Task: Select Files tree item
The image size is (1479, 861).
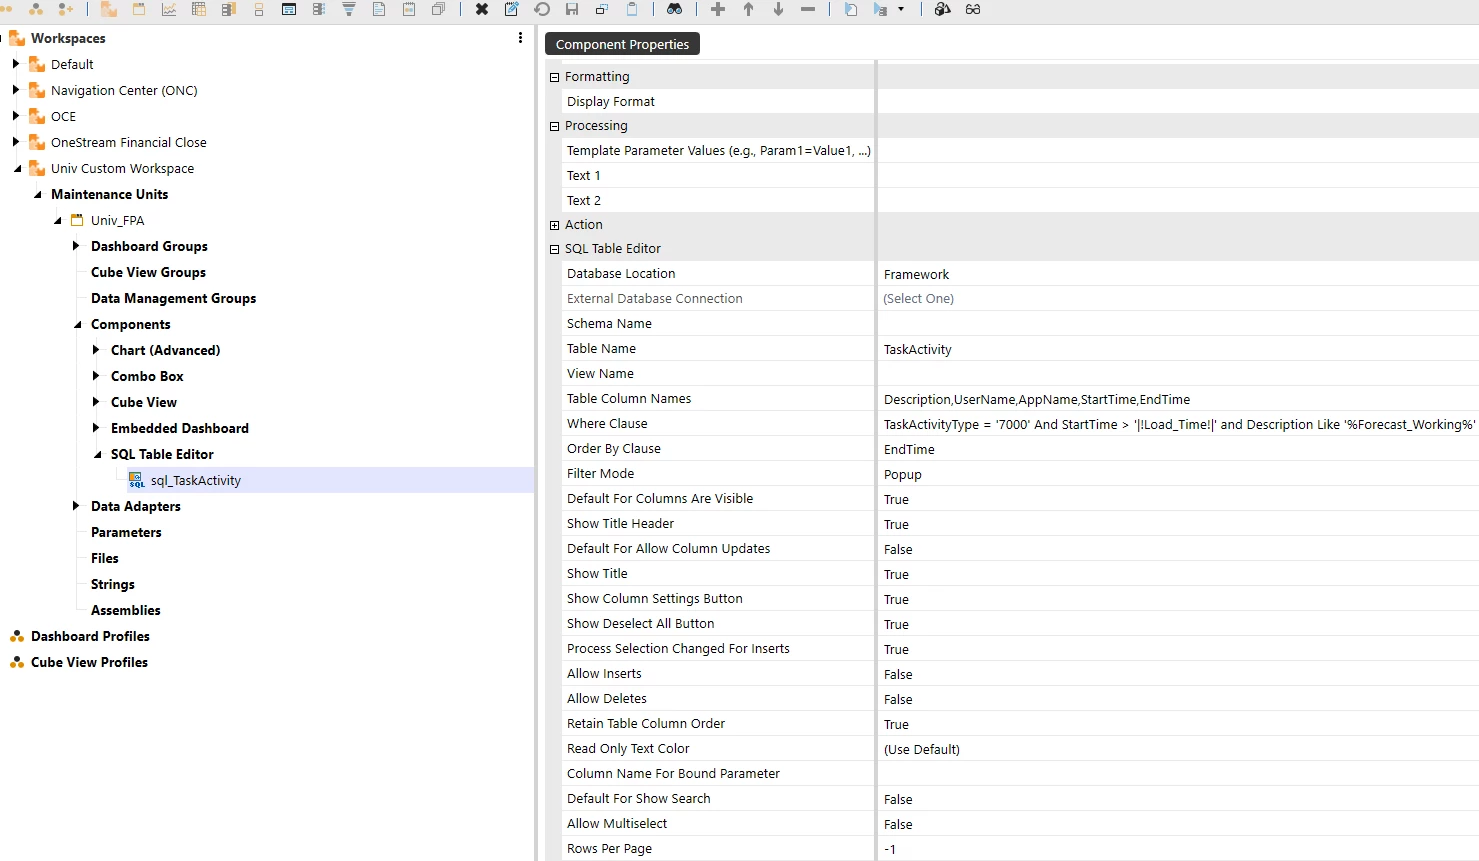Action: 105,558
